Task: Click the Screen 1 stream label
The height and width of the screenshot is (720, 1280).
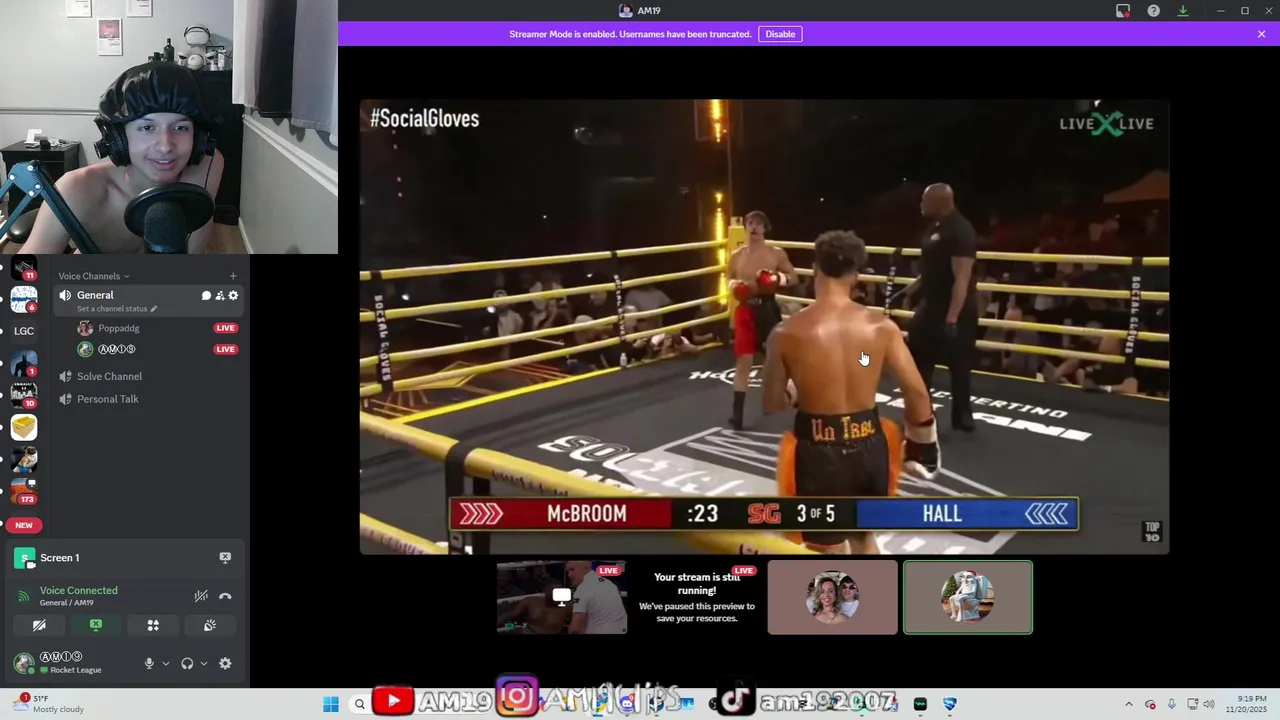Action: [60, 558]
